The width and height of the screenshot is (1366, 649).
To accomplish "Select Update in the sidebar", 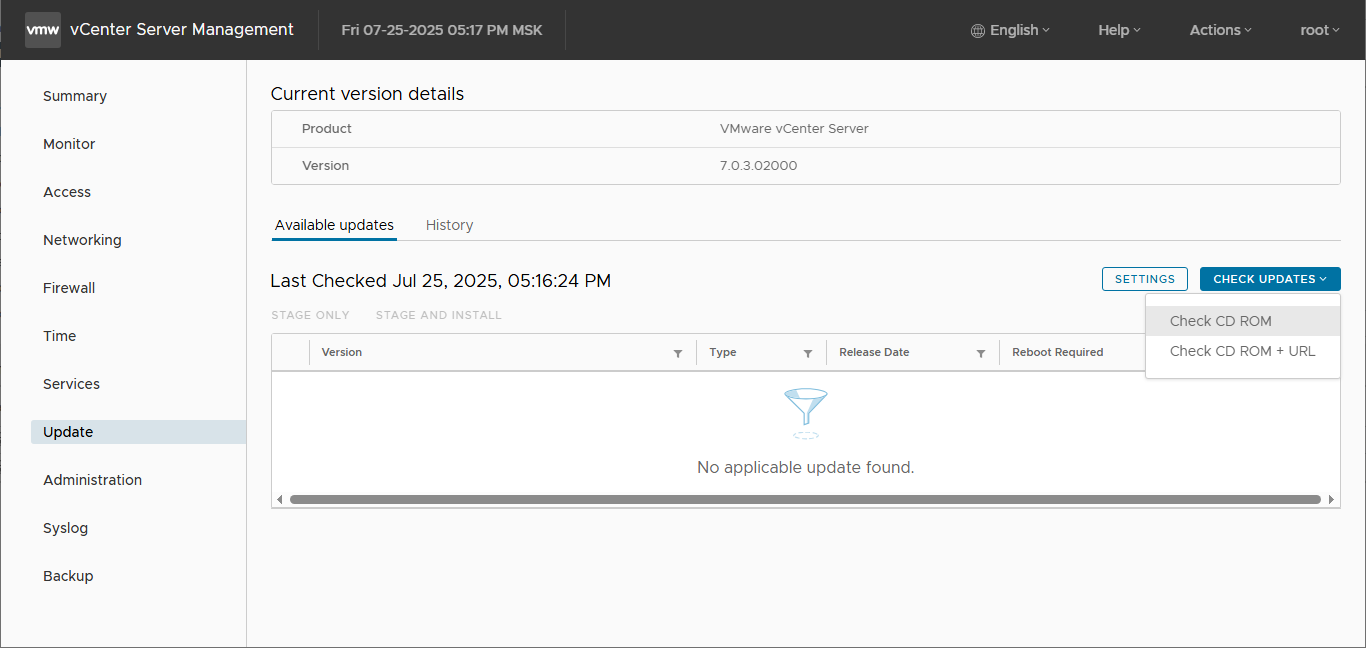I will tap(138, 432).
